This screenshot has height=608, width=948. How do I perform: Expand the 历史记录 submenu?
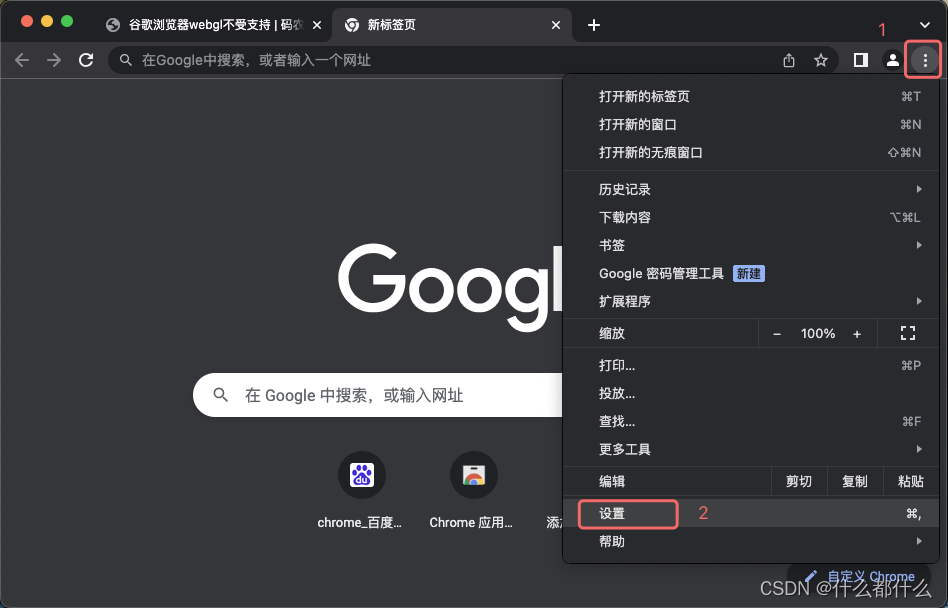pos(750,189)
